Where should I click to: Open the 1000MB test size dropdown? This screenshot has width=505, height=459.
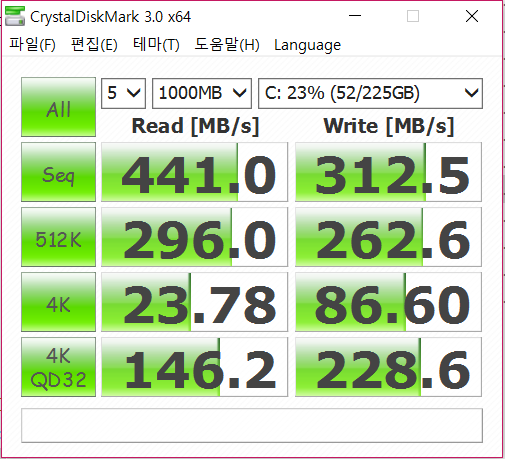[202, 93]
